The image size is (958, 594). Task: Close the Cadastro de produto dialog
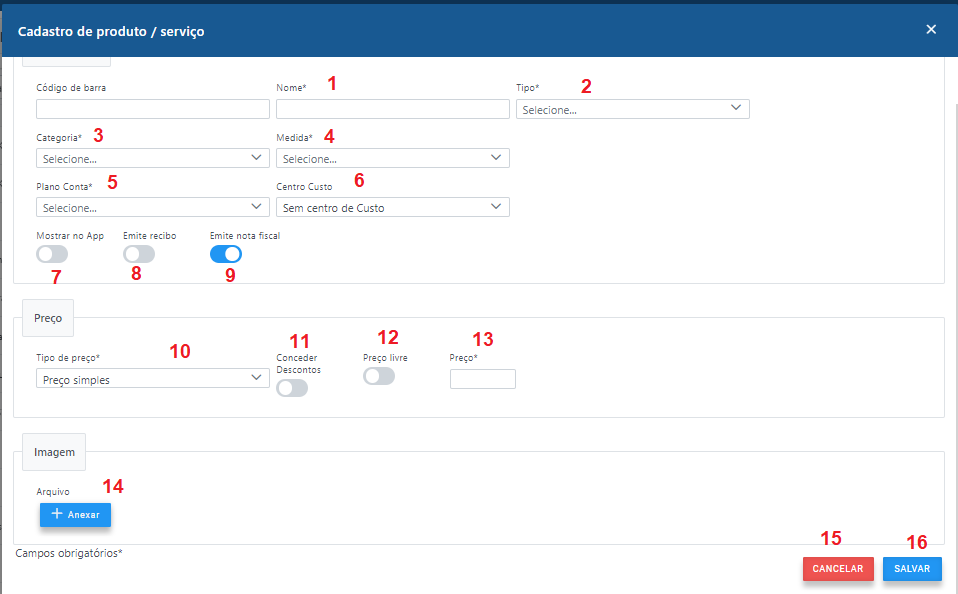pos(931,29)
